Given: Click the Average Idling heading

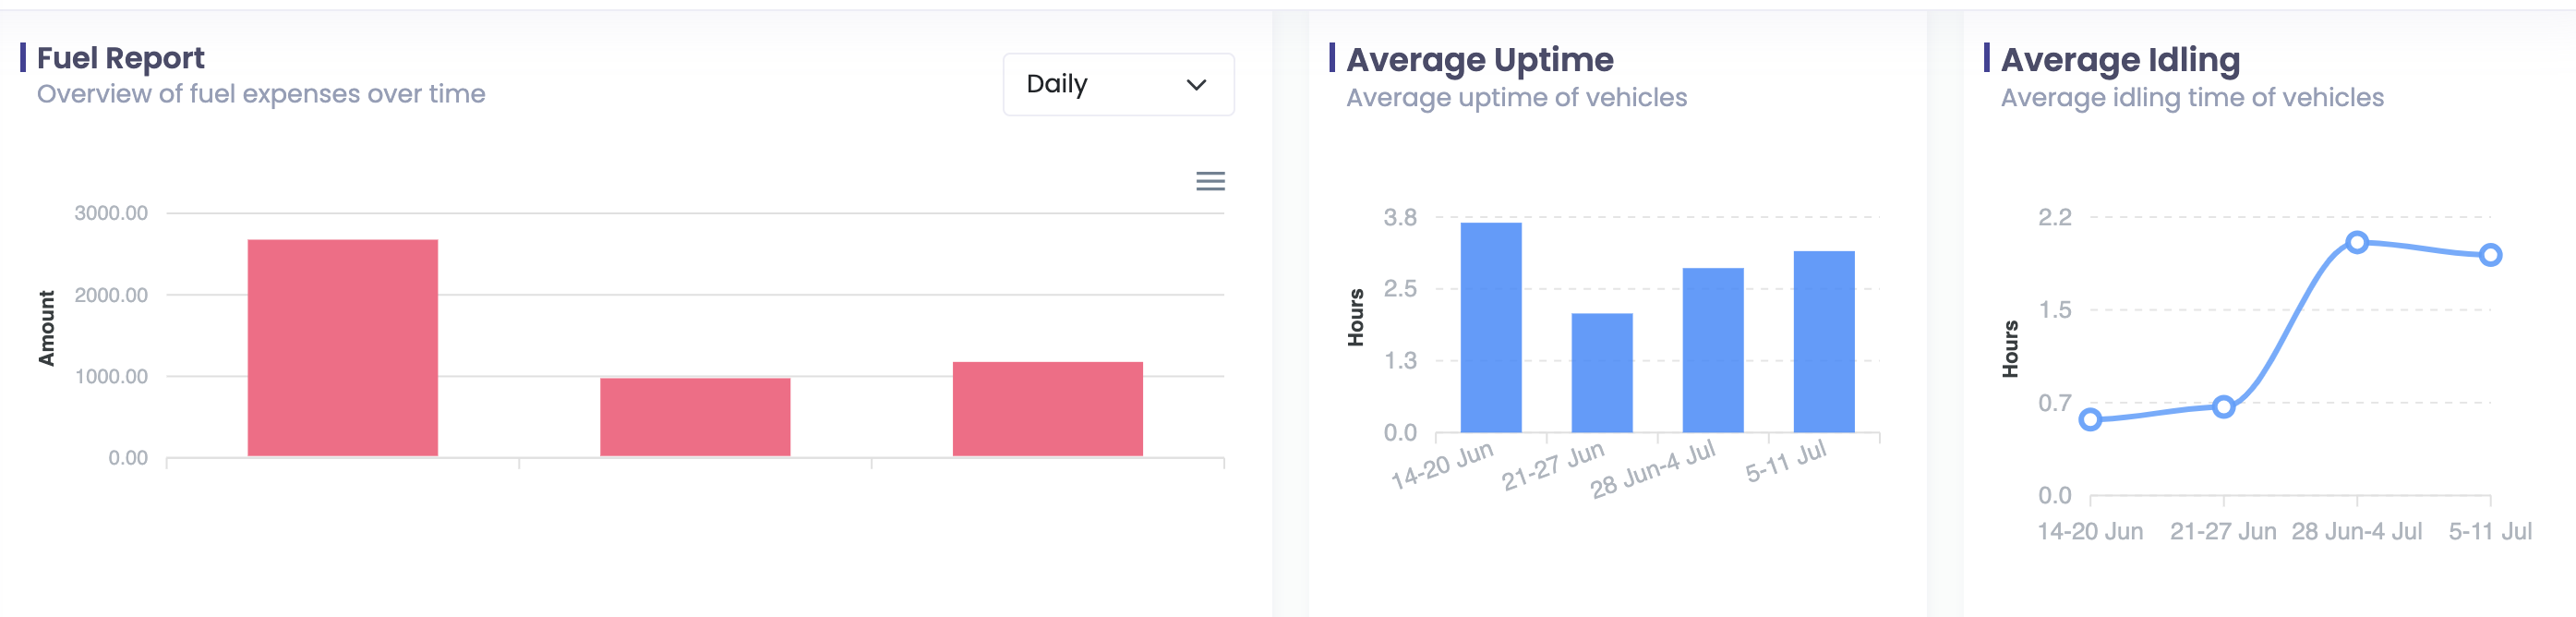Looking at the screenshot, I should [x=2119, y=60].
